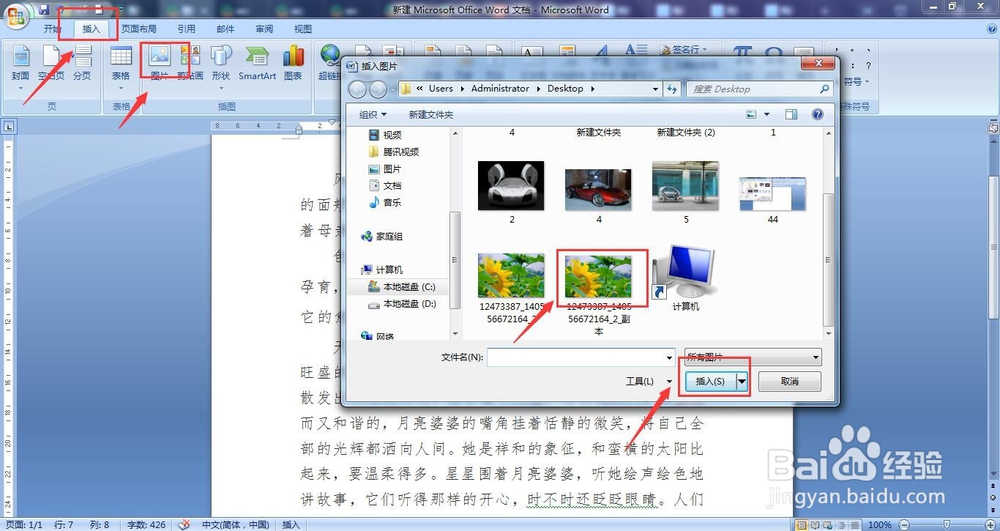This screenshot has width=1000, height=531.
Task: Click New Folder (新建文件夹) in dialog toolbar
Action: point(431,115)
